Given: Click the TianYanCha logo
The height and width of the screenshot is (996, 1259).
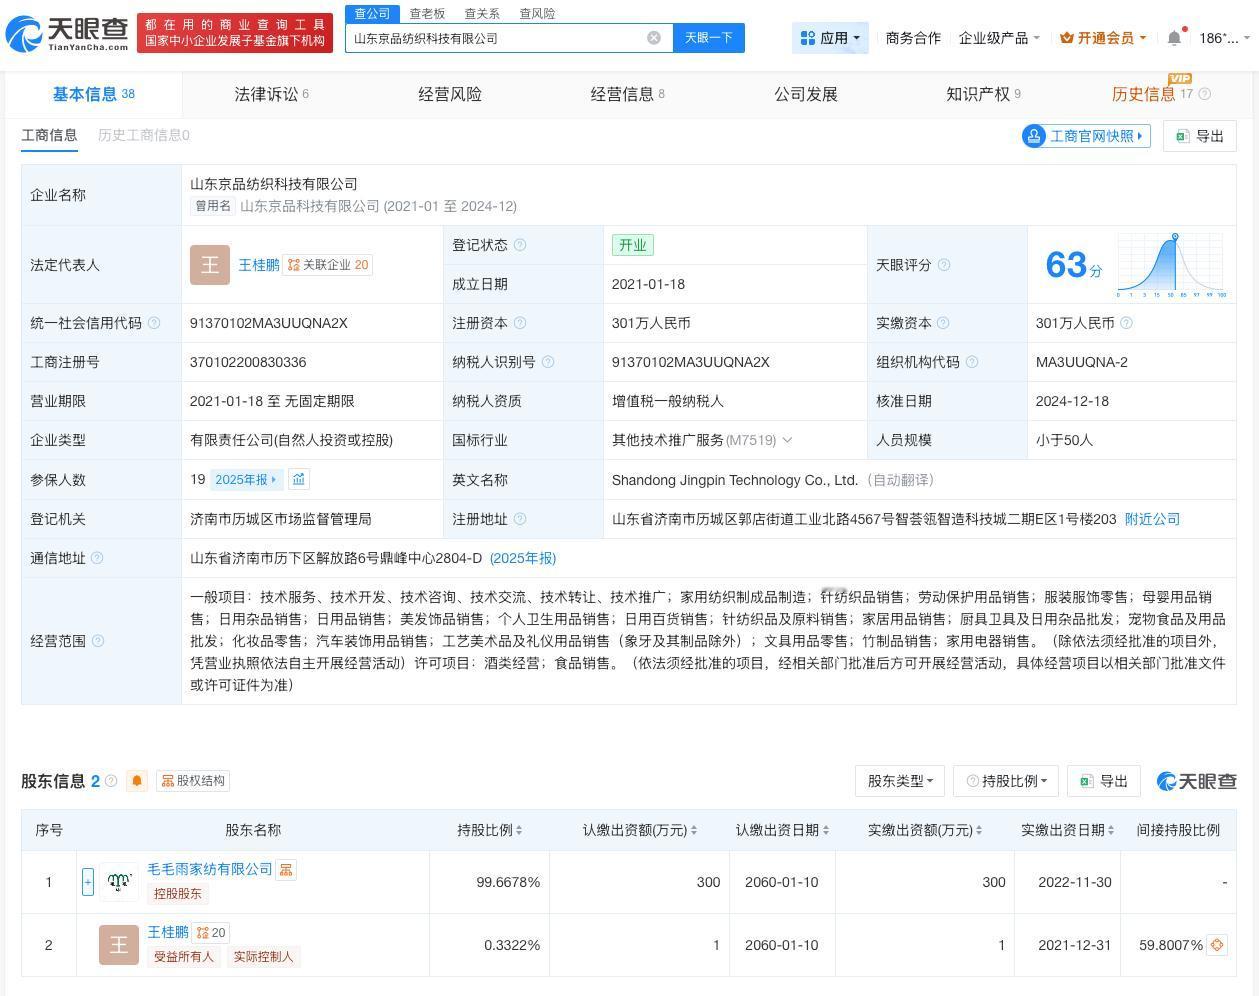Looking at the screenshot, I should (x=67, y=34).
